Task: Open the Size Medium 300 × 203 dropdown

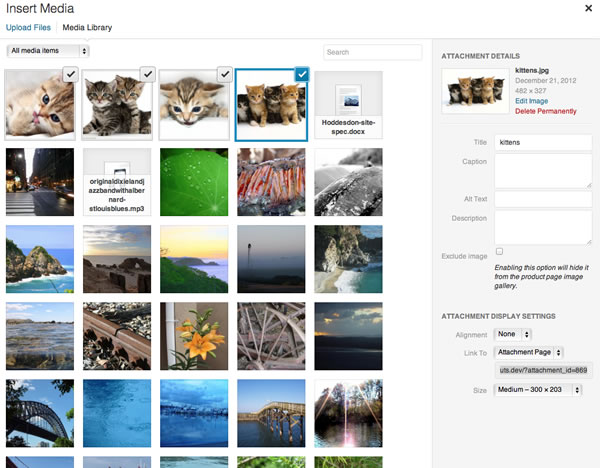Action: tap(538, 390)
